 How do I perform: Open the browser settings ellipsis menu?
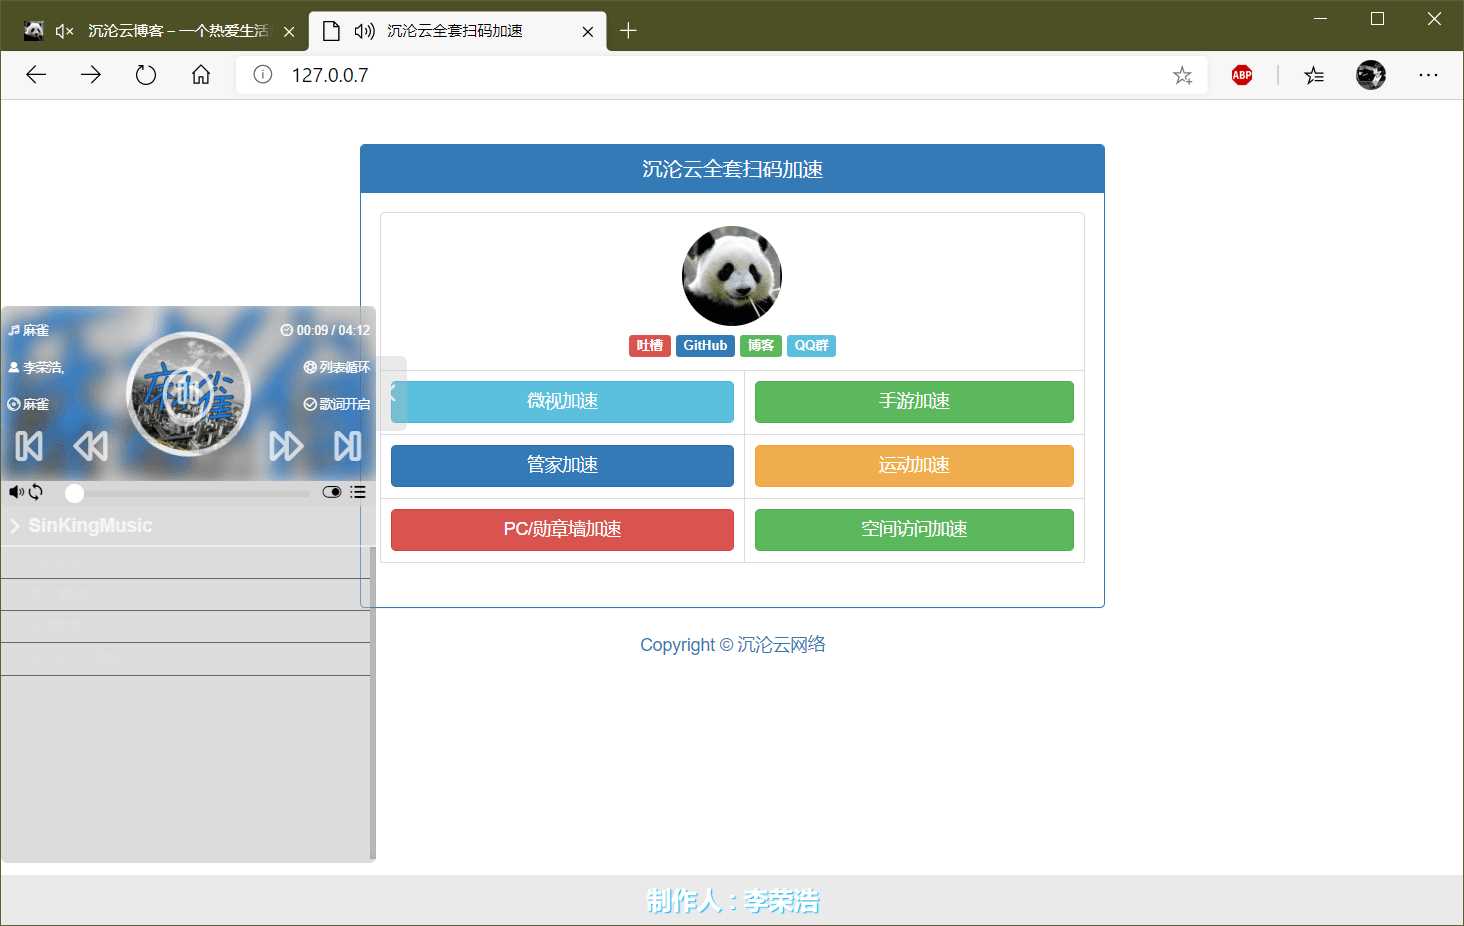pyautogui.click(x=1429, y=74)
